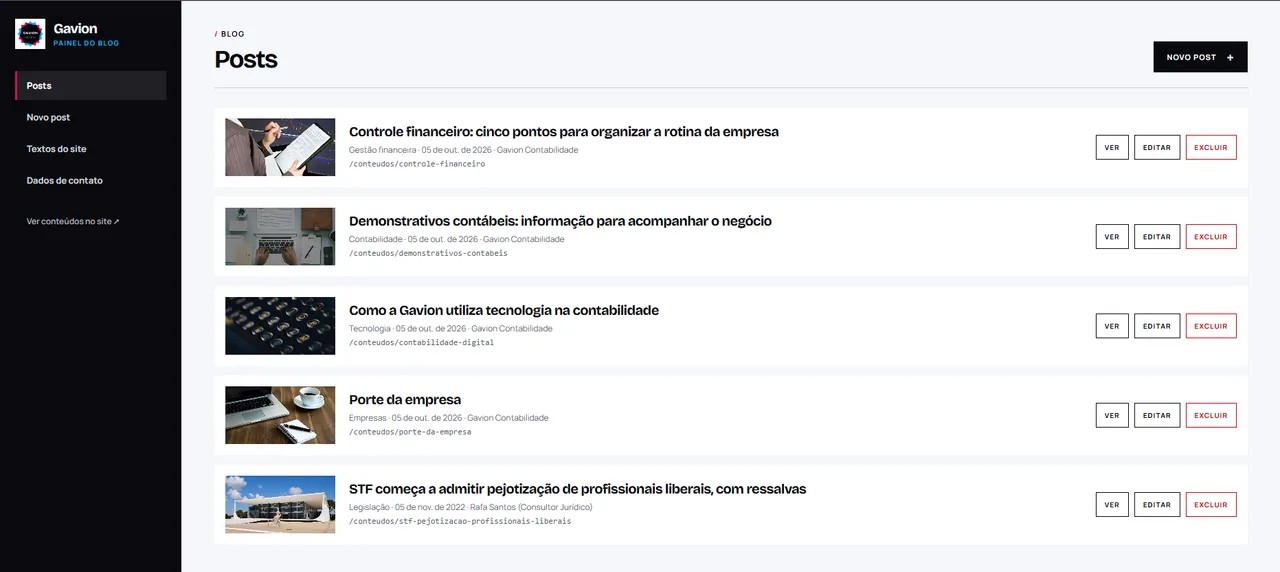
Task: Click the Porte da empresa thumbnail
Action: click(x=280, y=415)
